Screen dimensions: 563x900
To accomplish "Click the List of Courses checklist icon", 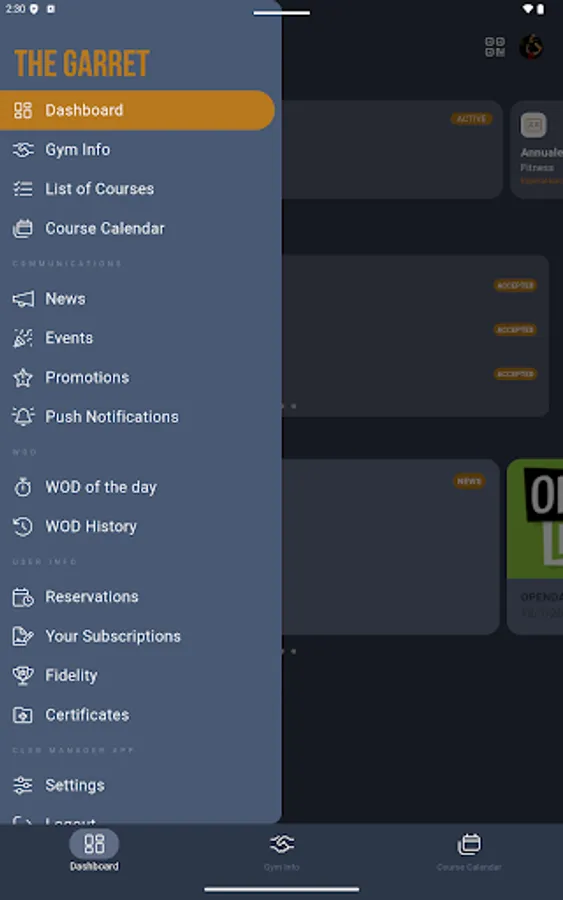I will click(23, 189).
